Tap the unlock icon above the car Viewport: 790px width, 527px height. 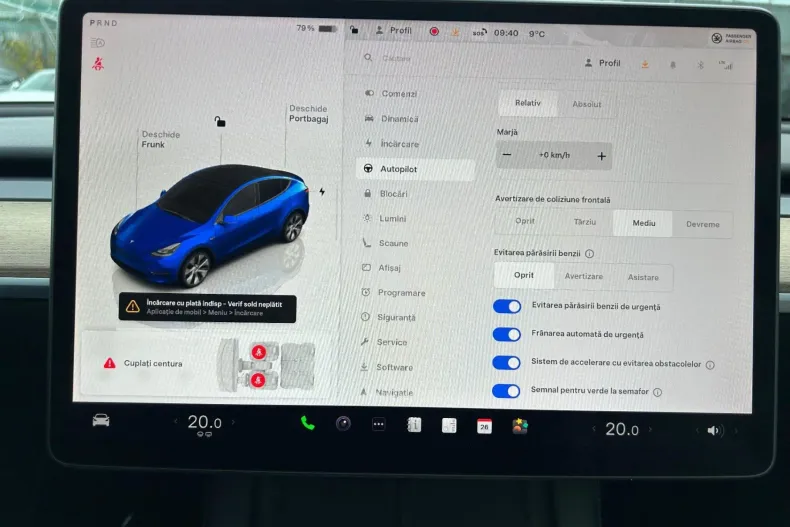pos(220,121)
